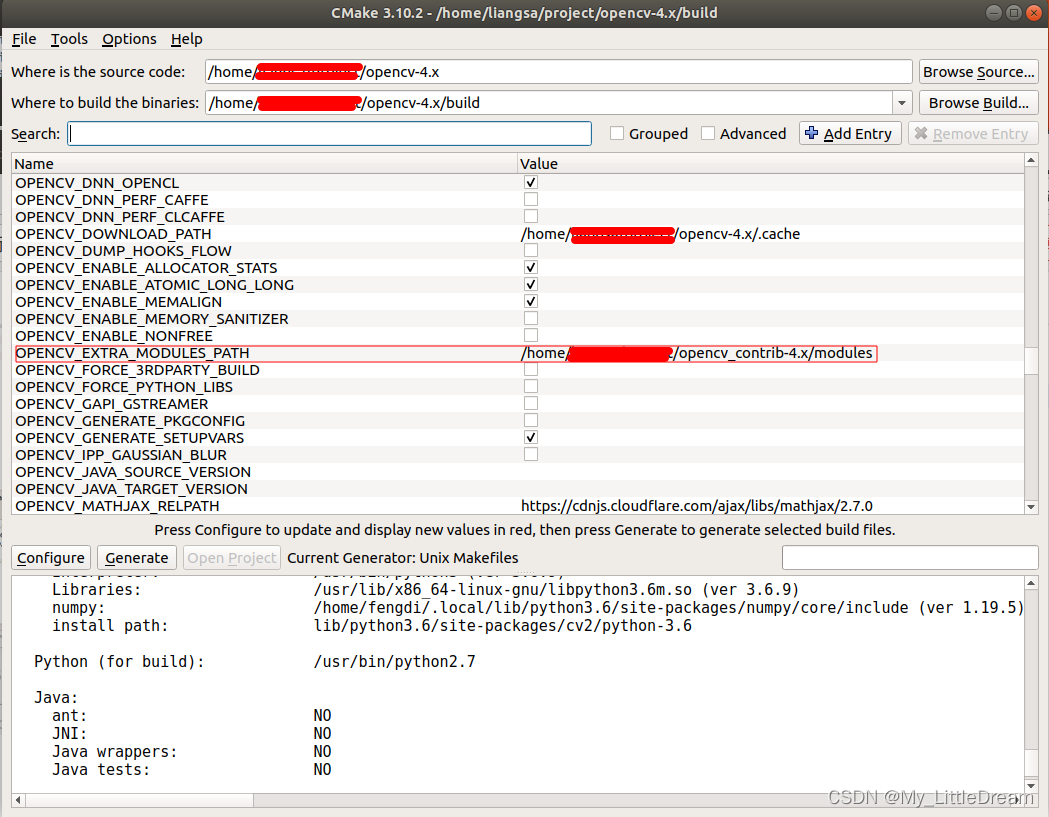Maximize the CMake window

(x=1012, y=13)
